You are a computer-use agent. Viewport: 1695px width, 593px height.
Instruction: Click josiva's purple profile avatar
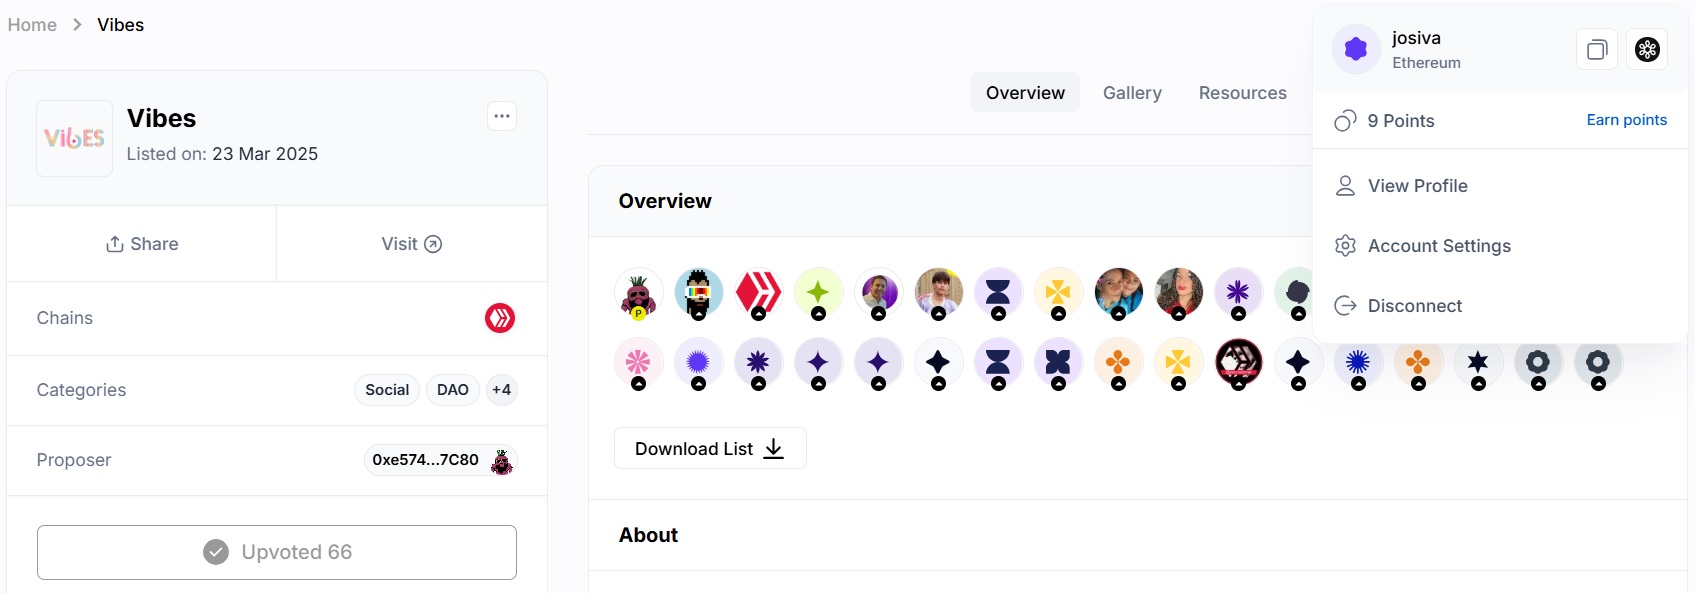click(1356, 49)
